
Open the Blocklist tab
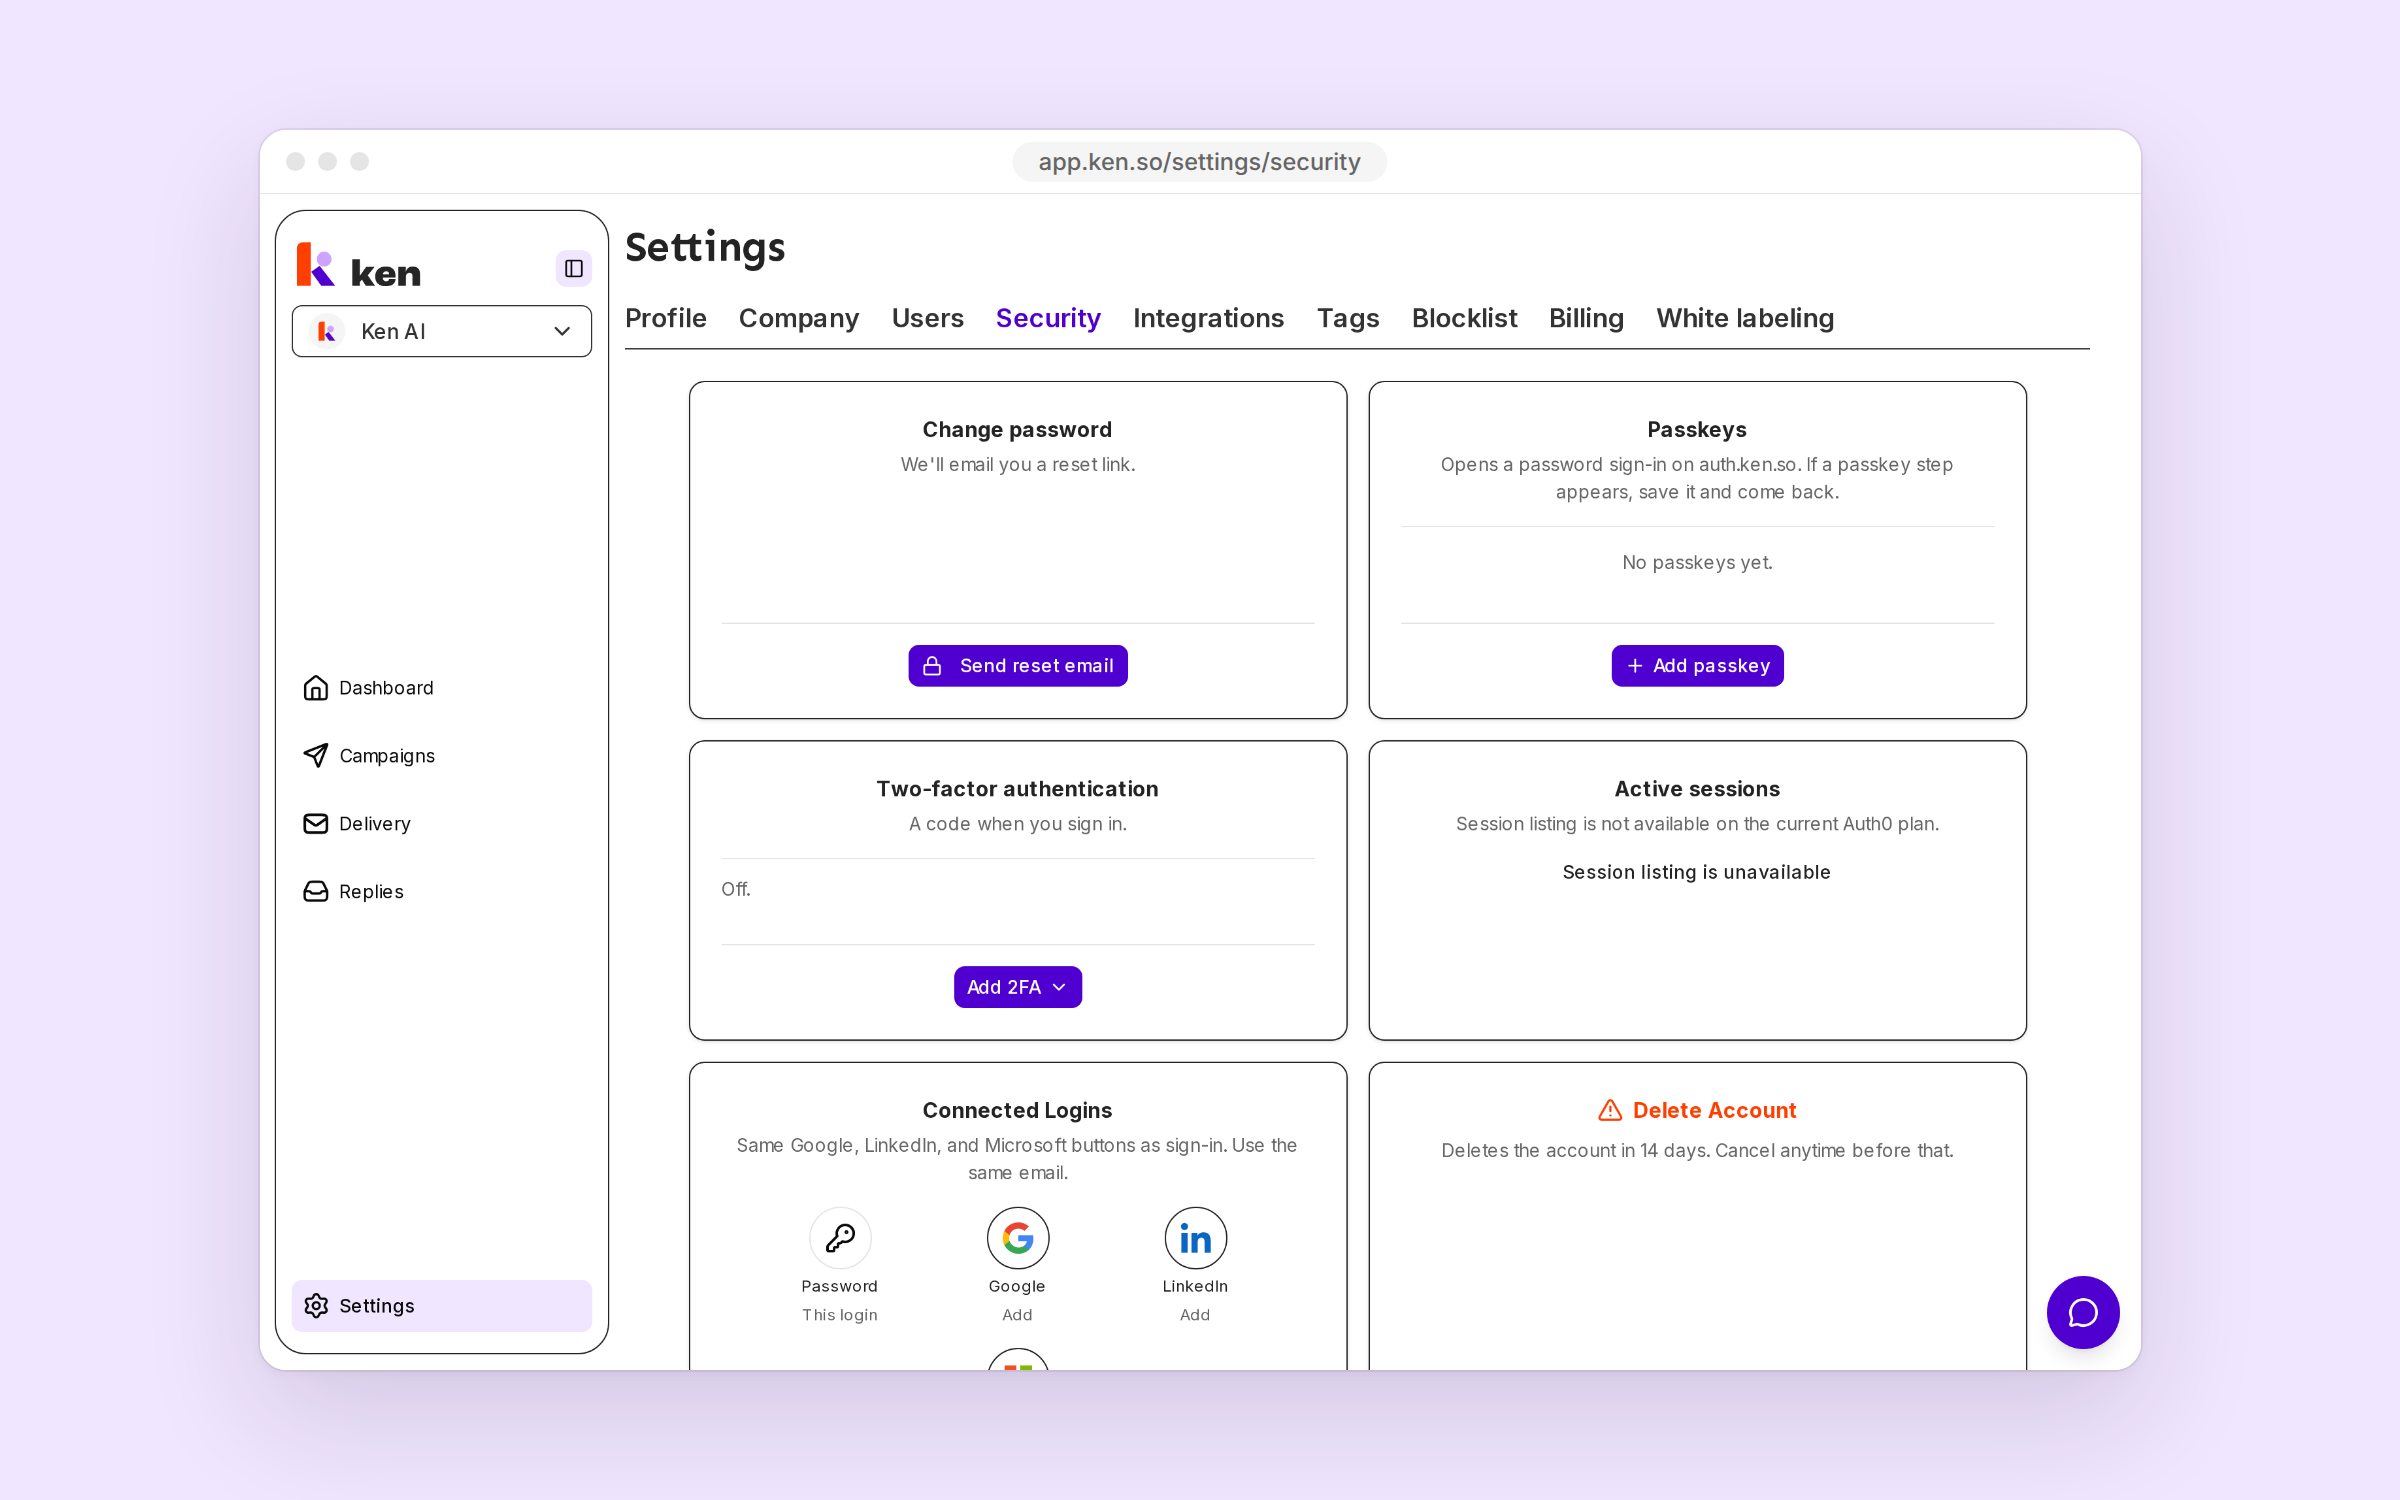coord(1464,318)
